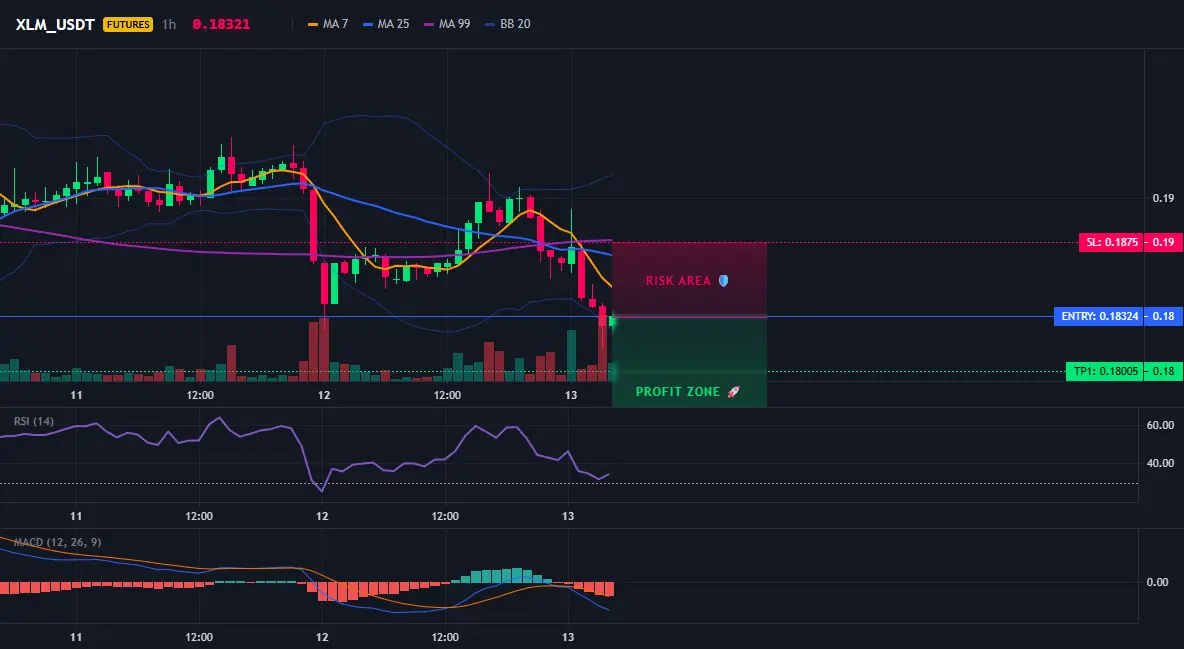This screenshot has height=649, width=1184.
Task: Click the TP1: 0.18005 take-profit label
Action: coord(1103,371)
